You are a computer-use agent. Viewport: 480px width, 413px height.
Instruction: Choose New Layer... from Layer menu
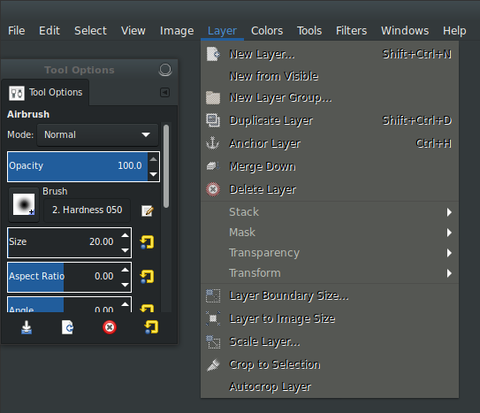coord(330,54)
